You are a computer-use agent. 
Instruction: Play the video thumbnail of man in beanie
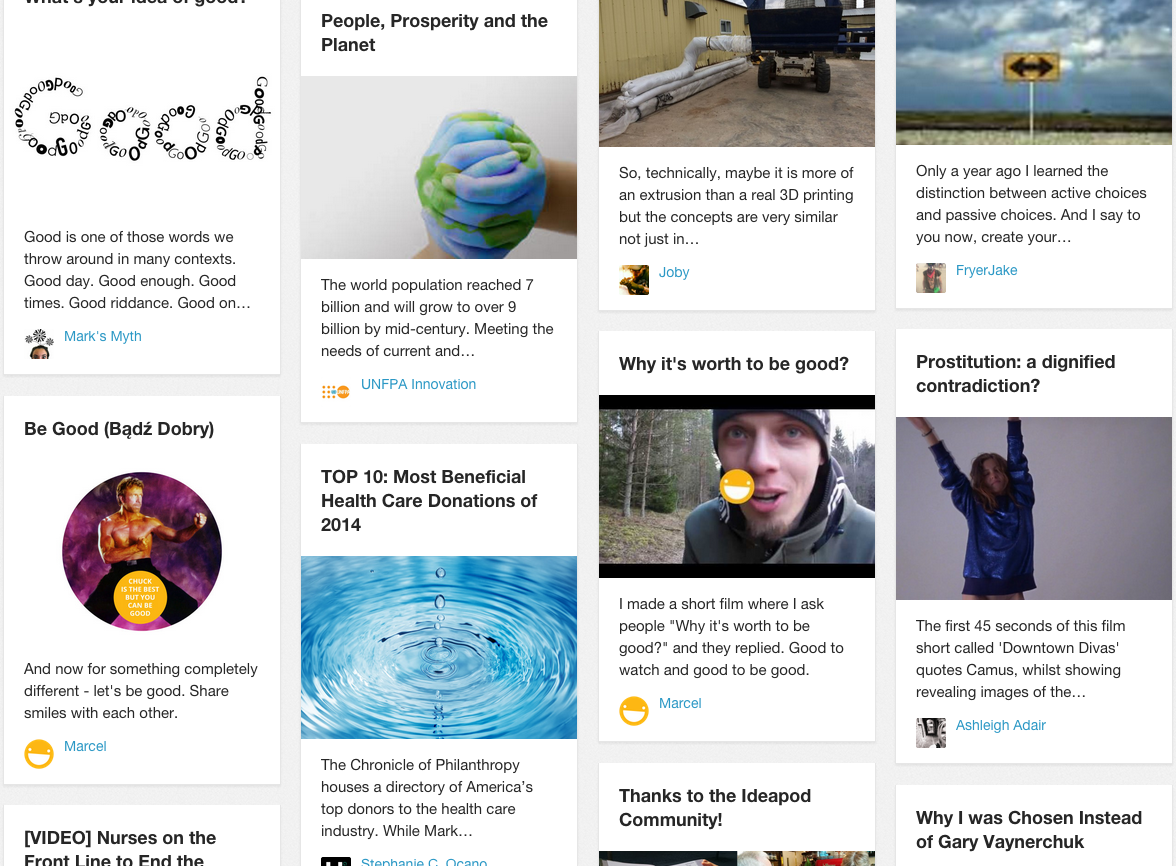point(736,486)
